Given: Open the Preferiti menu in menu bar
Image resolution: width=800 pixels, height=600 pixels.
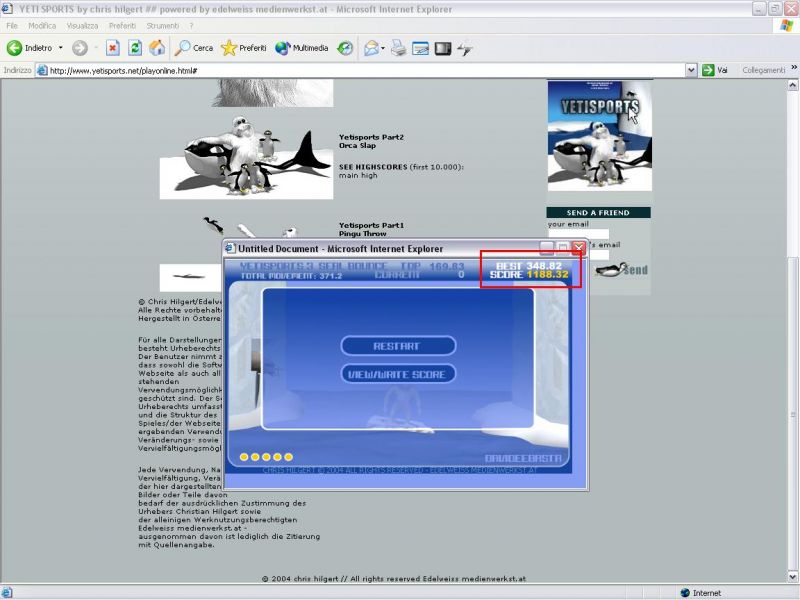Looking at the screenshot, I should click(x=122, y=26).
